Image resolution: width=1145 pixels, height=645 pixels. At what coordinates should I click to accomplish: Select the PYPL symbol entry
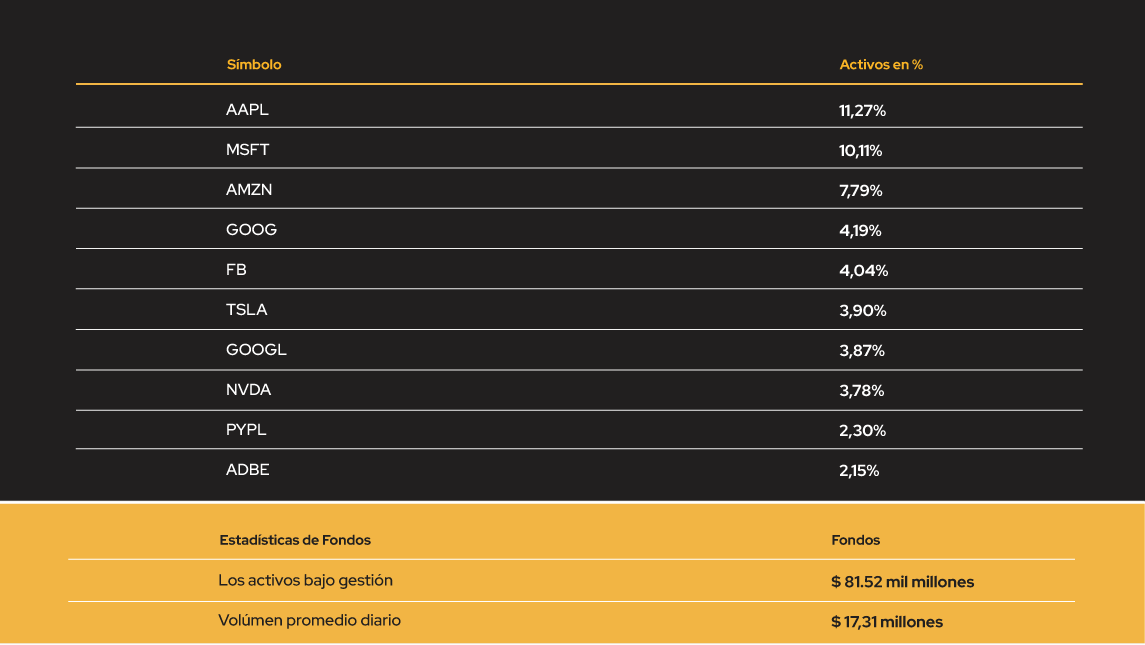point(246,430)
